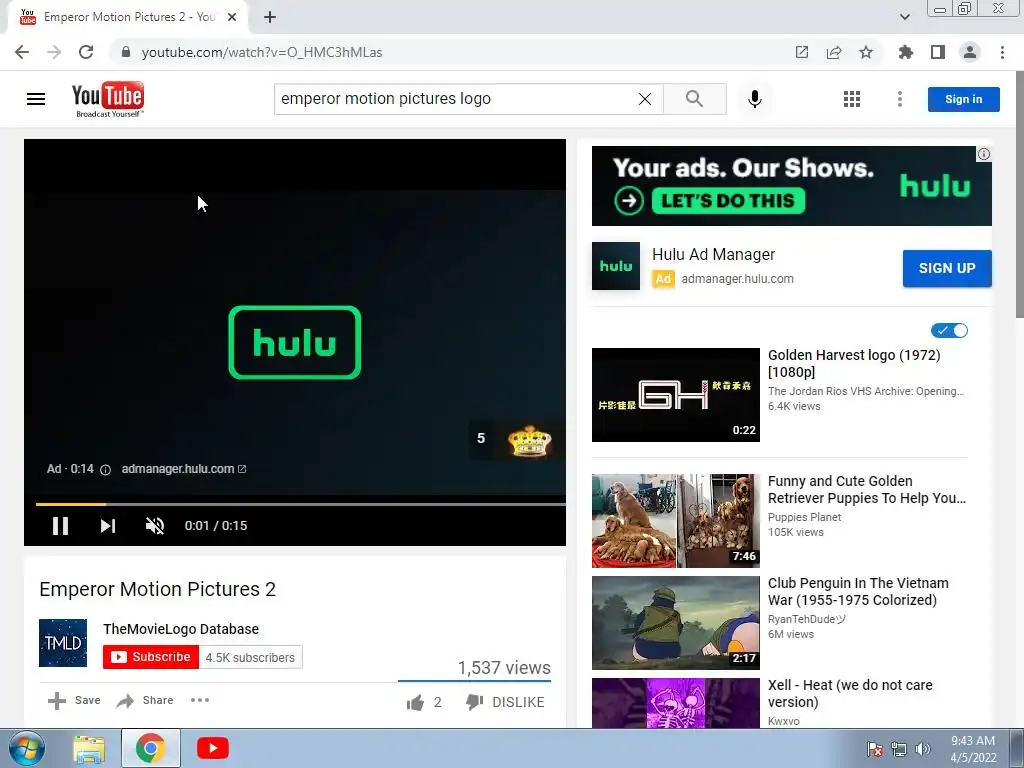Image resolution: width=1024 pixels, height=768 pixels.
Task: Subscribe to TheMovieLogo Database
Action: 151,657
